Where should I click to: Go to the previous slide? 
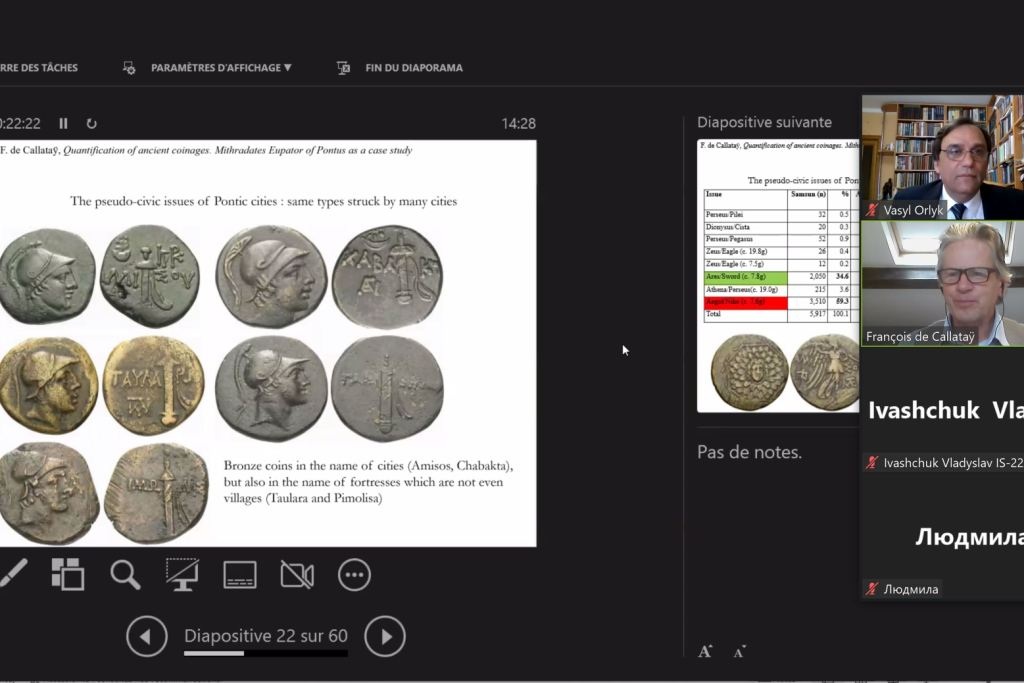[147, 636]
